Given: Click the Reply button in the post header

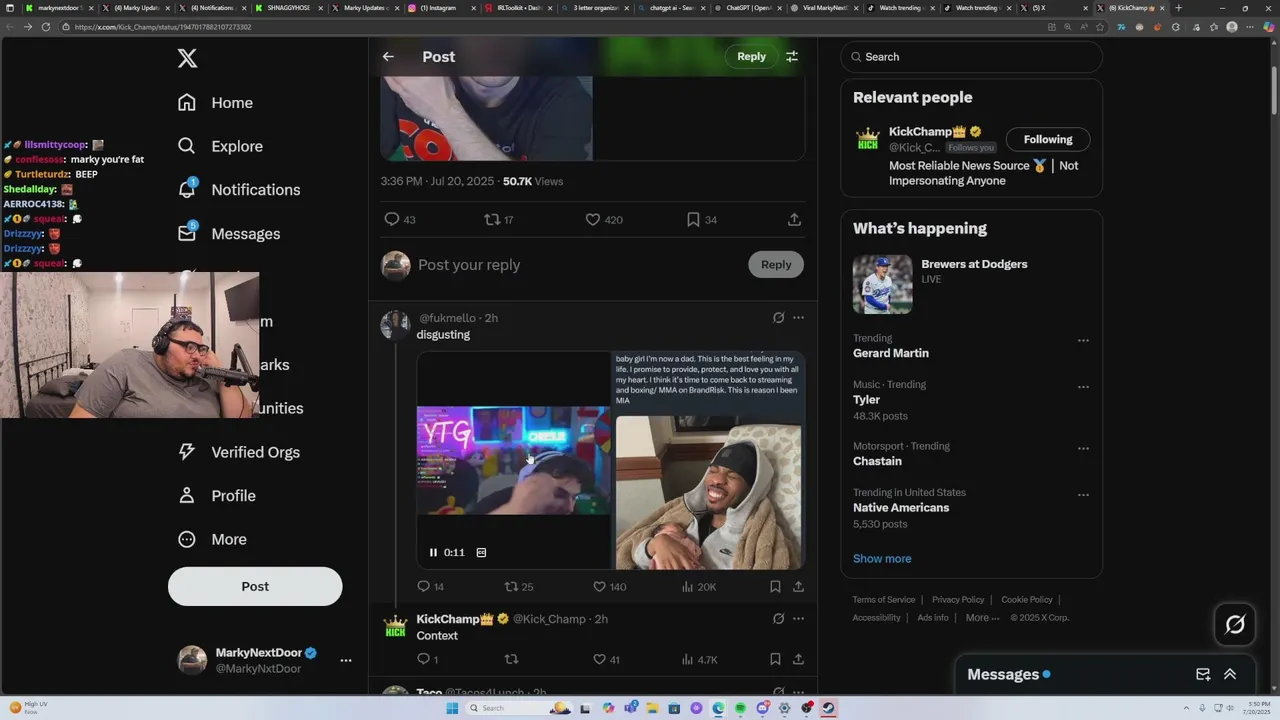Looking at the screenshot, I should [751, 57].
